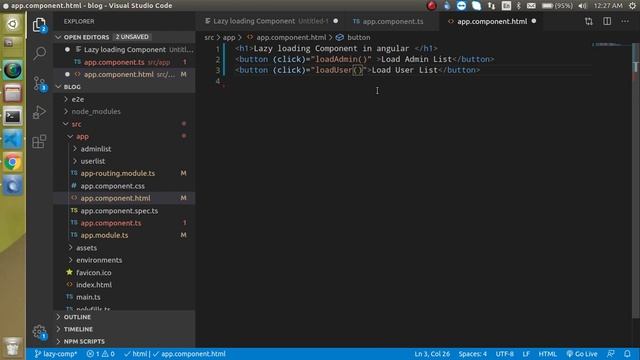Open the Ubuntu dash search at the dock's top
The image size is (640, 360).
pos(13,24)
